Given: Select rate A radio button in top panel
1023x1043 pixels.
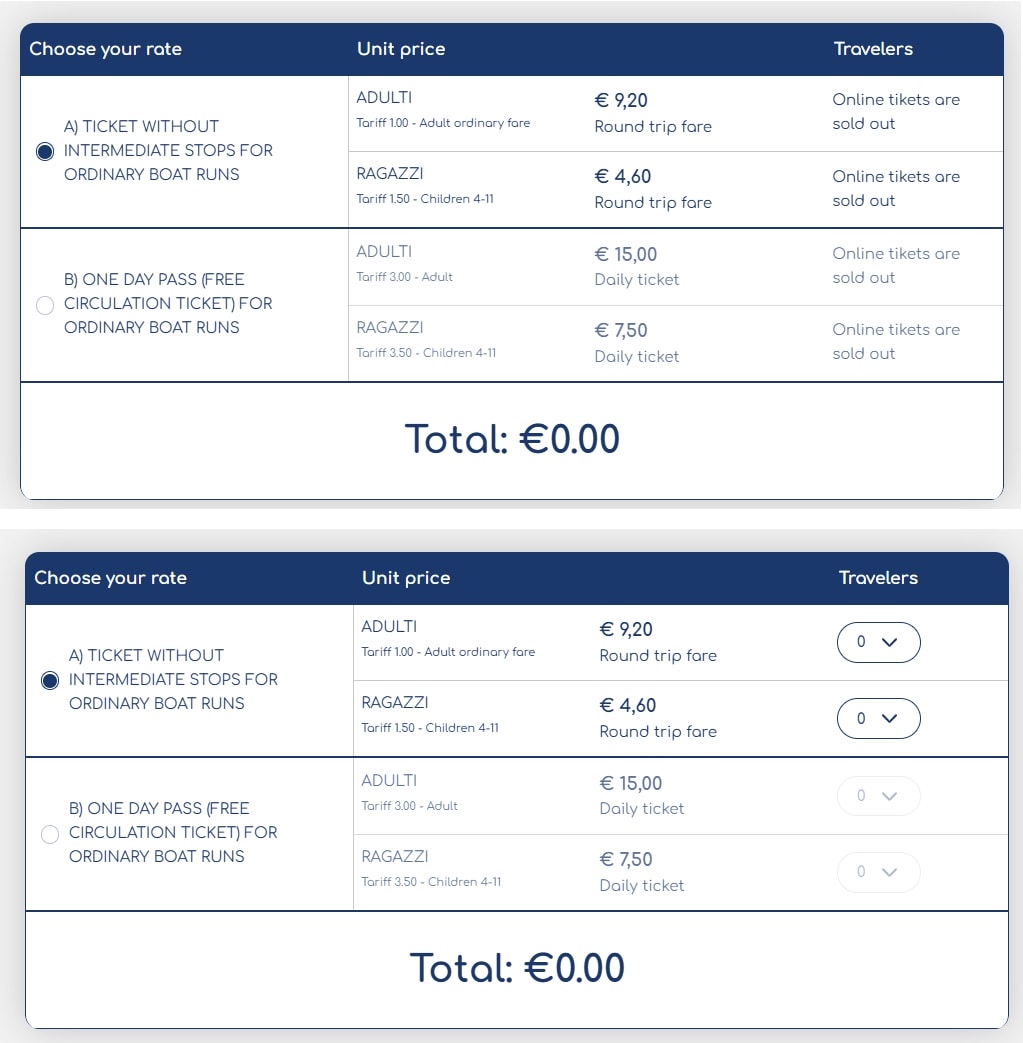Looking at the screenshot, I should pos(45,152).
